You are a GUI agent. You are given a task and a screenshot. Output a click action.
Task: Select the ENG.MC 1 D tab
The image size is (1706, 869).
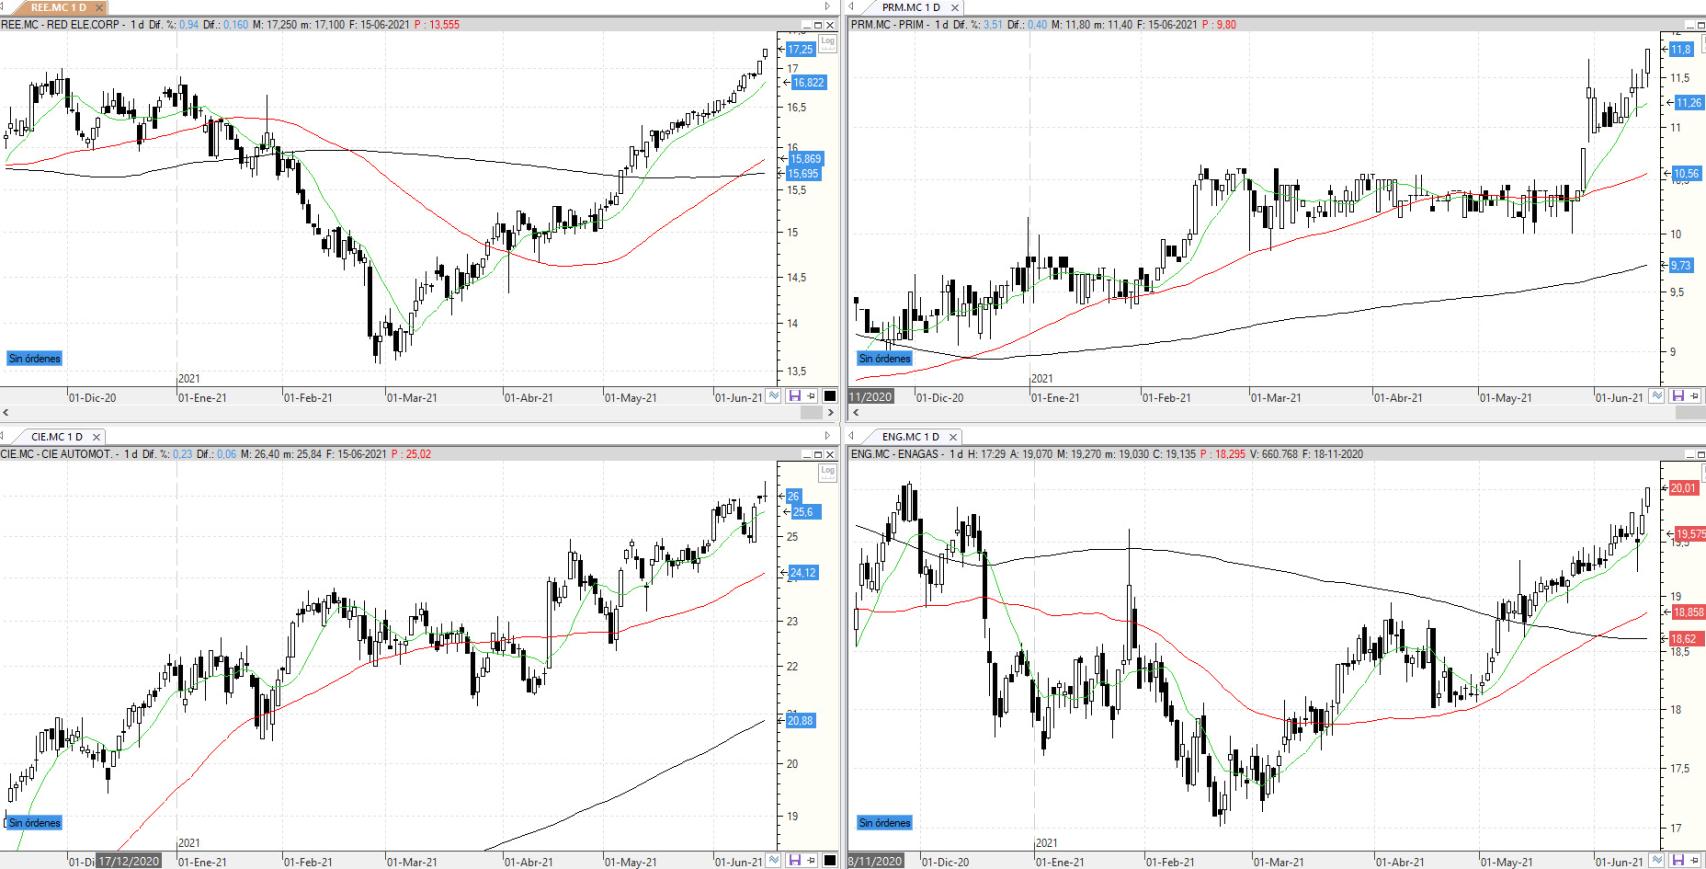point(909,437)
